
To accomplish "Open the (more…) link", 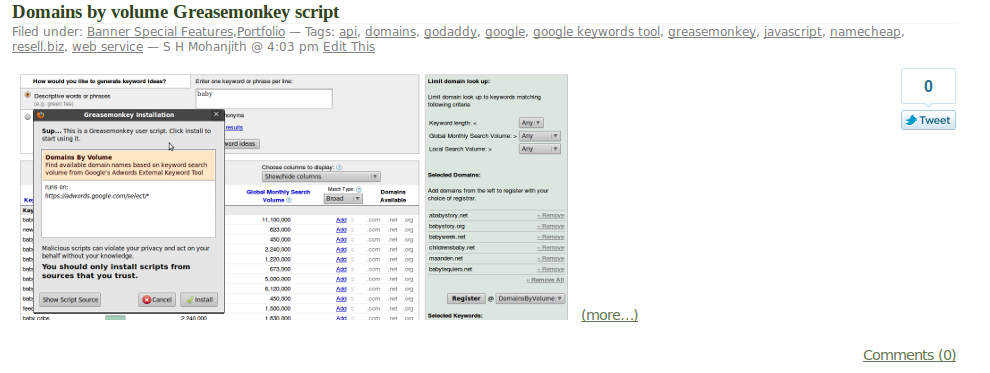I will point(609,314).
